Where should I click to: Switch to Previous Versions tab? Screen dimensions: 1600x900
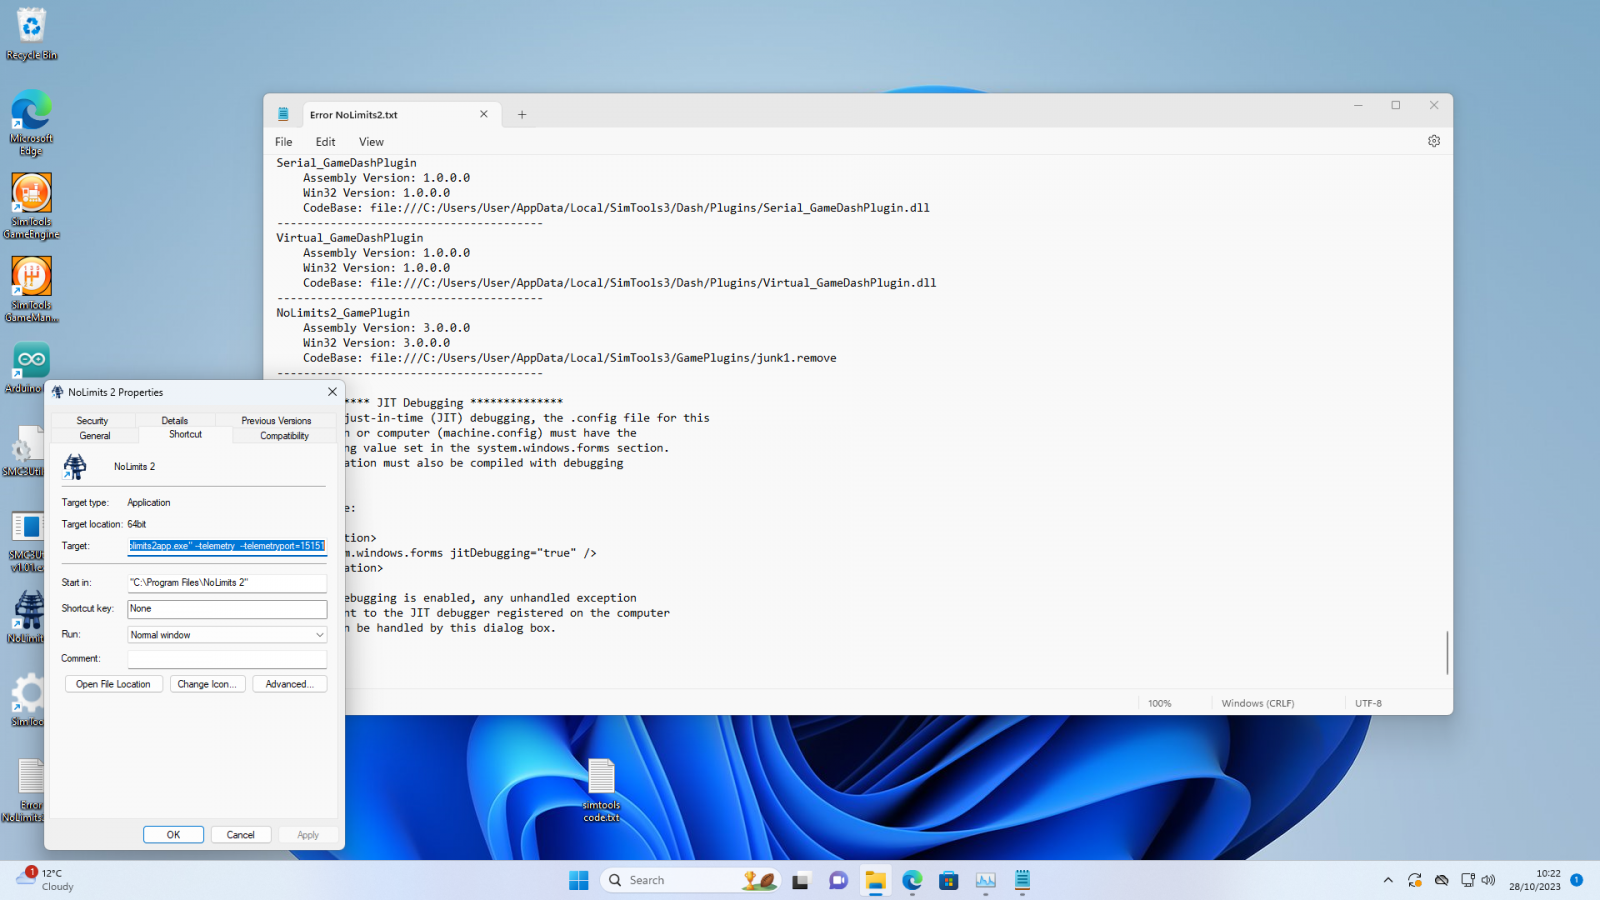tap(276, 421)
